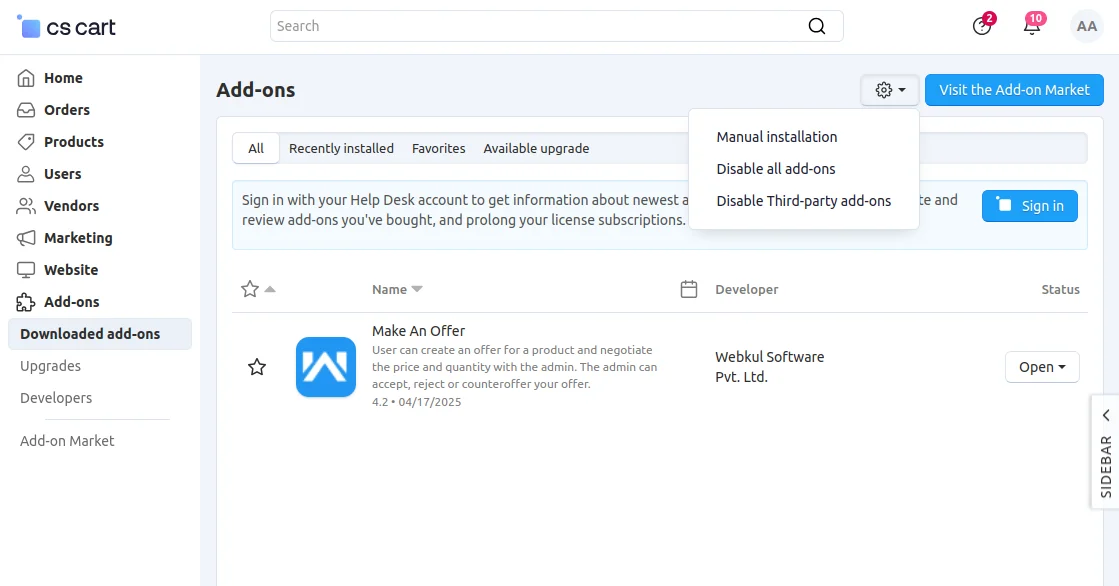Image resolution: width=1119 pixels, height=586 pixels.
Task: Expand the Open status dropdown
Action: [1042, 367]
